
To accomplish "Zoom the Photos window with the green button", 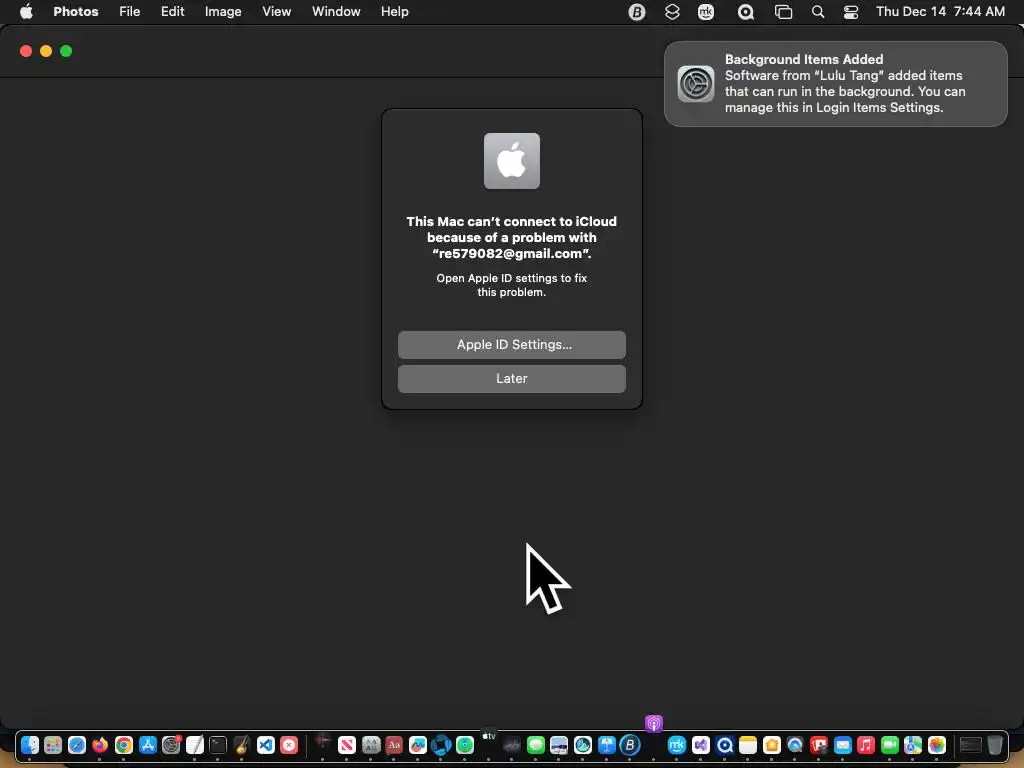I will [66, 51].
